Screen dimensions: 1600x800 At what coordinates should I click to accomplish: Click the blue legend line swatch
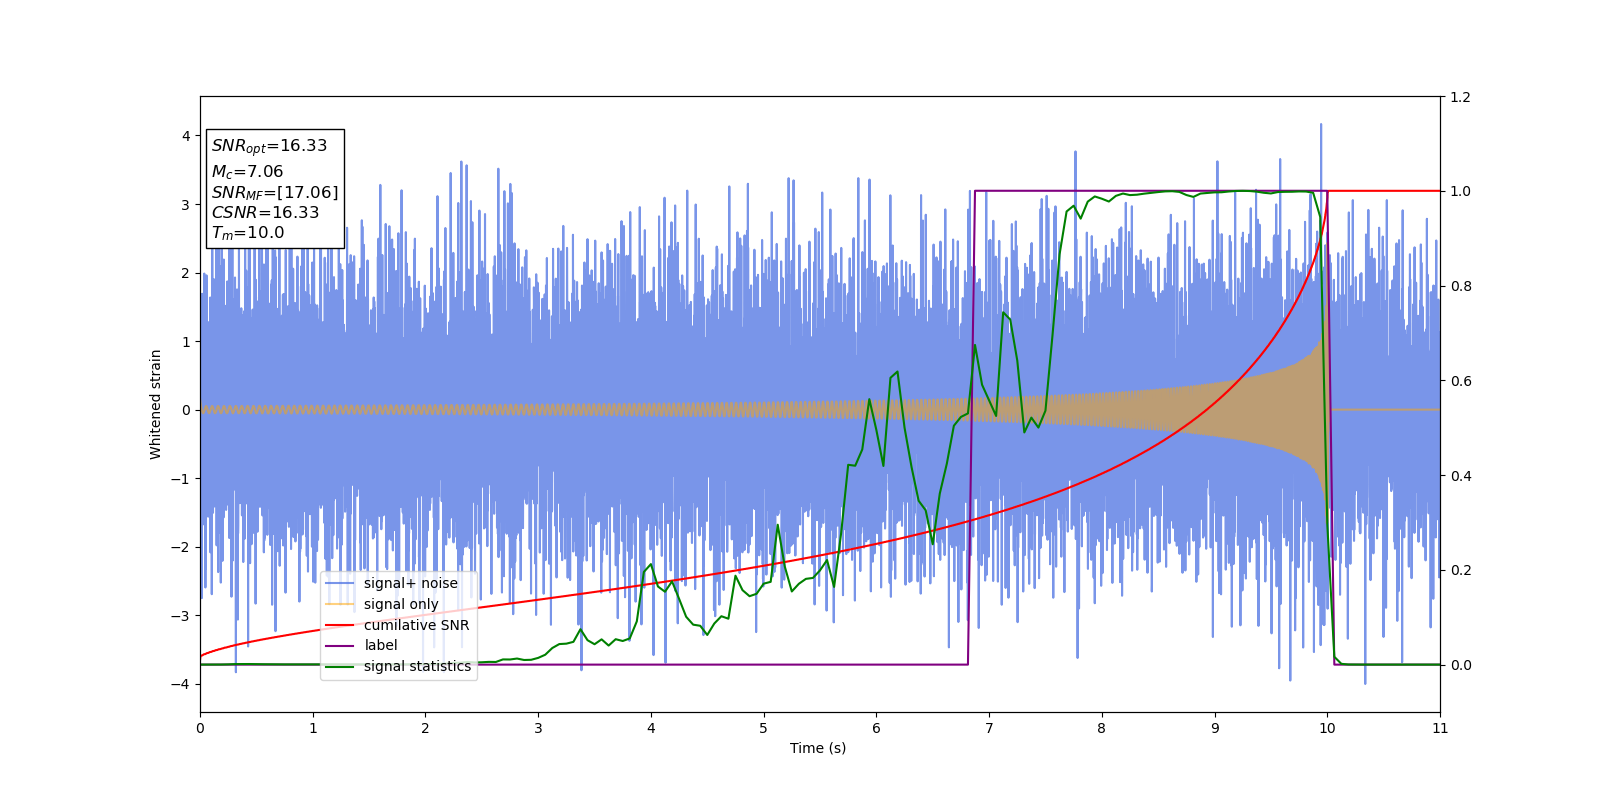[x=340, y=584]
